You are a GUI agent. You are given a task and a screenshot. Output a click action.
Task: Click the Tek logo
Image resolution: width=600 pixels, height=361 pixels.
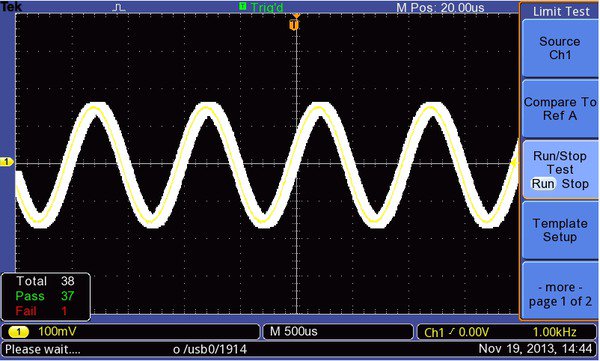click(x=11, y=6)
